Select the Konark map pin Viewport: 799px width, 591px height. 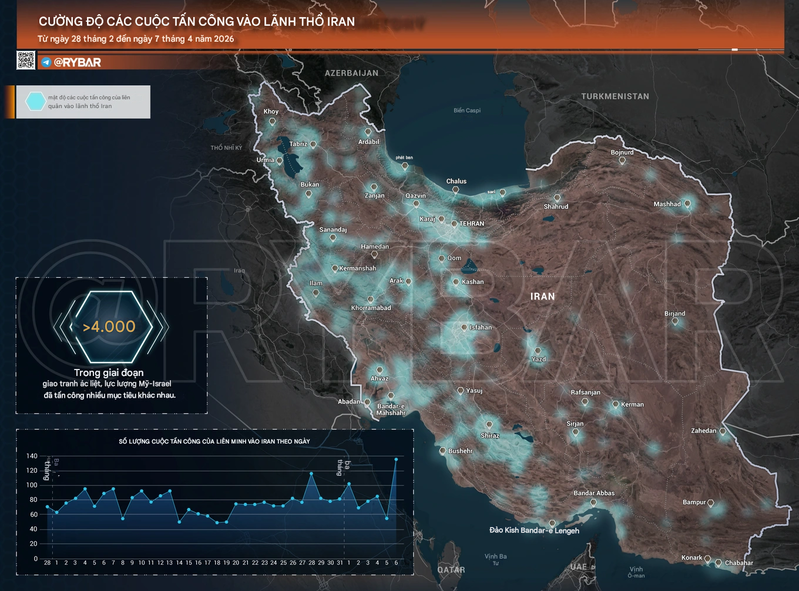pyautogui.click(x=707, y=559)
